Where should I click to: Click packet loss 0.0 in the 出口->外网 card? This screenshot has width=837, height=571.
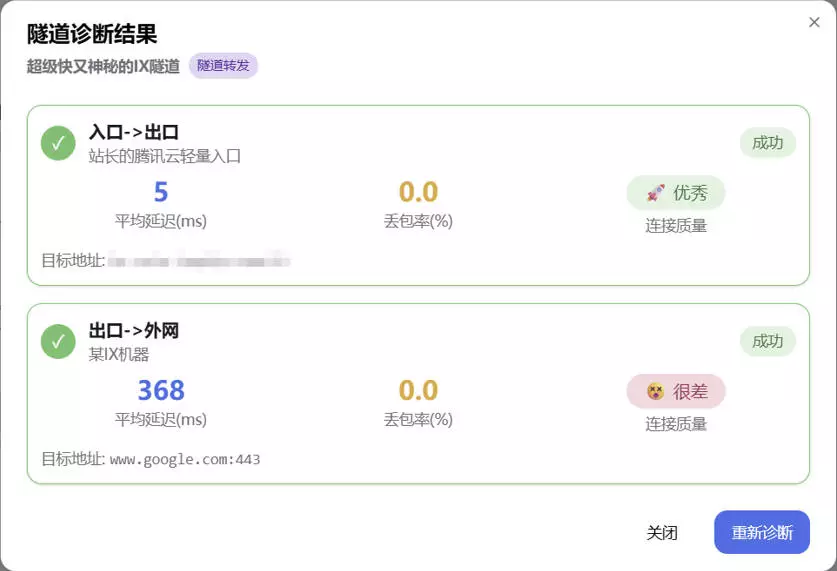[x=418, y=390]
